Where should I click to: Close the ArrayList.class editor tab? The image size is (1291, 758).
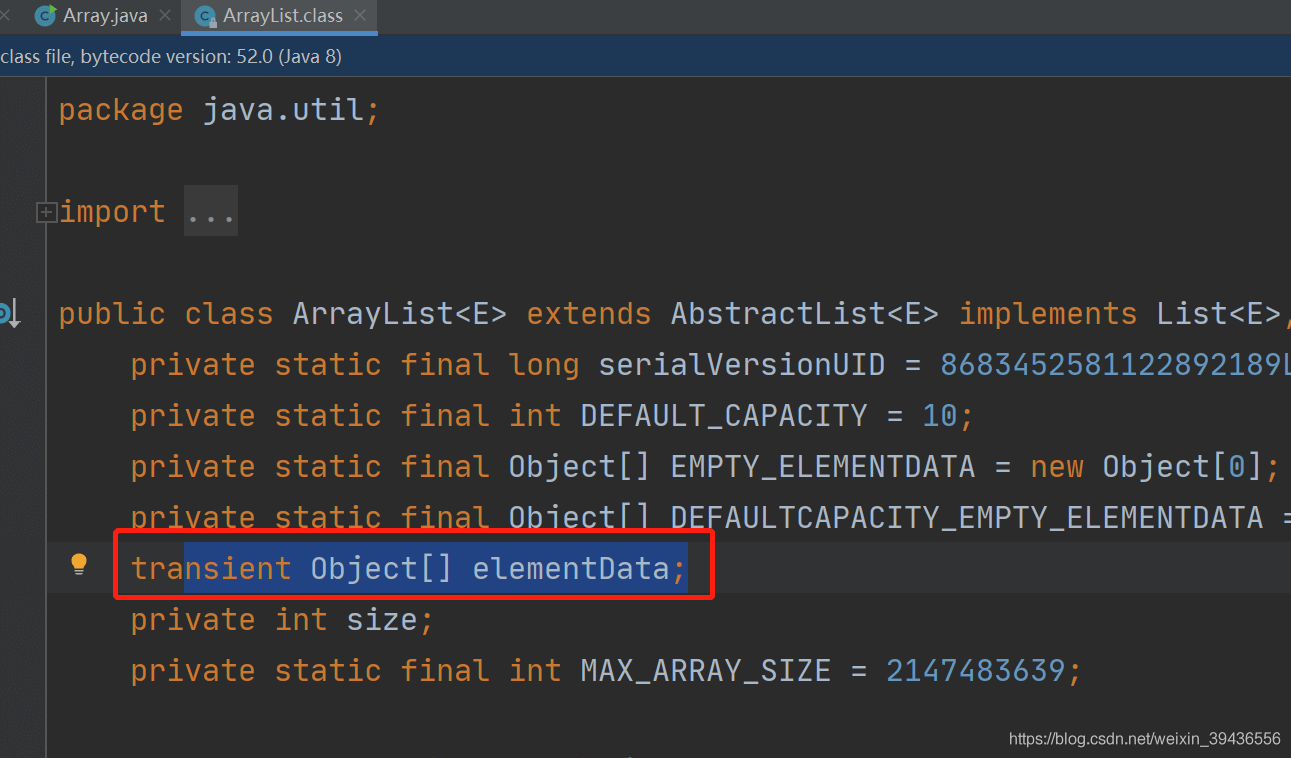click(x=360, y=16)
